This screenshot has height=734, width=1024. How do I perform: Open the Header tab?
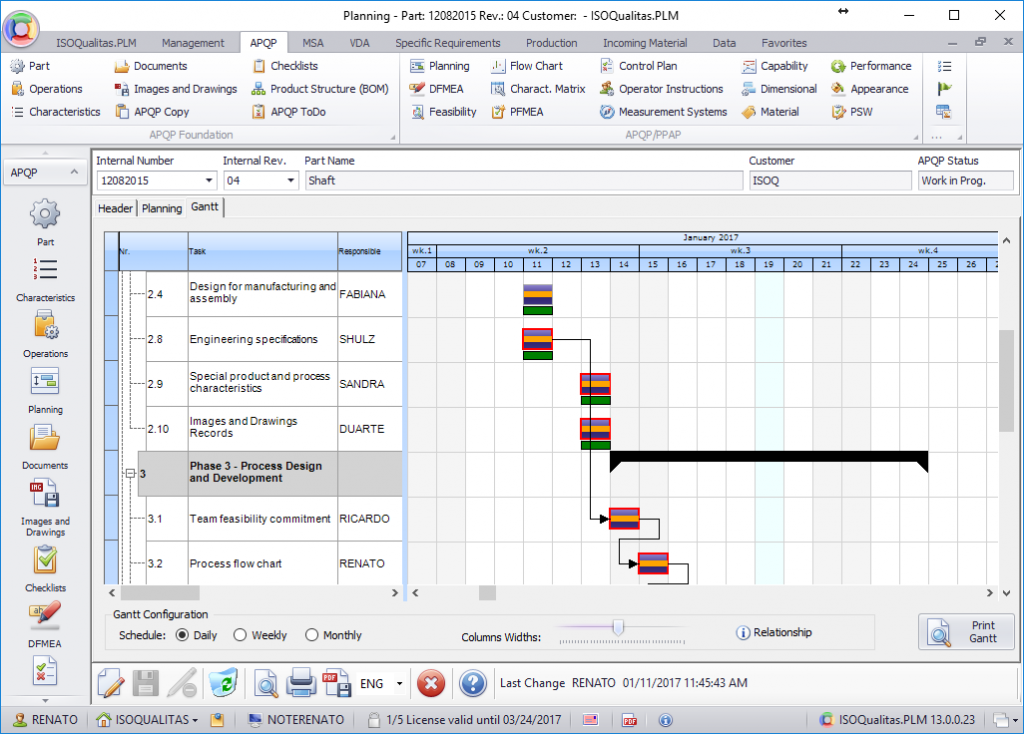click(115, 208)
